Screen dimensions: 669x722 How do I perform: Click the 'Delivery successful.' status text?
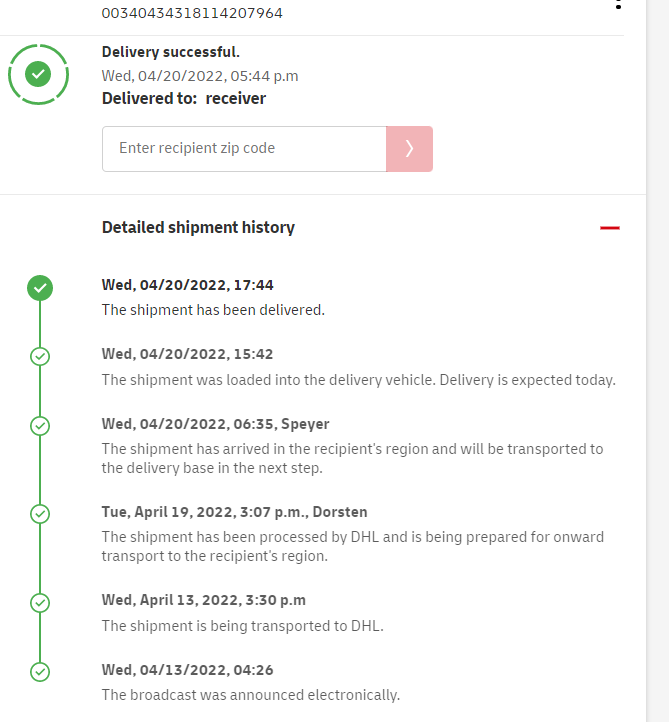click(171, 52)
